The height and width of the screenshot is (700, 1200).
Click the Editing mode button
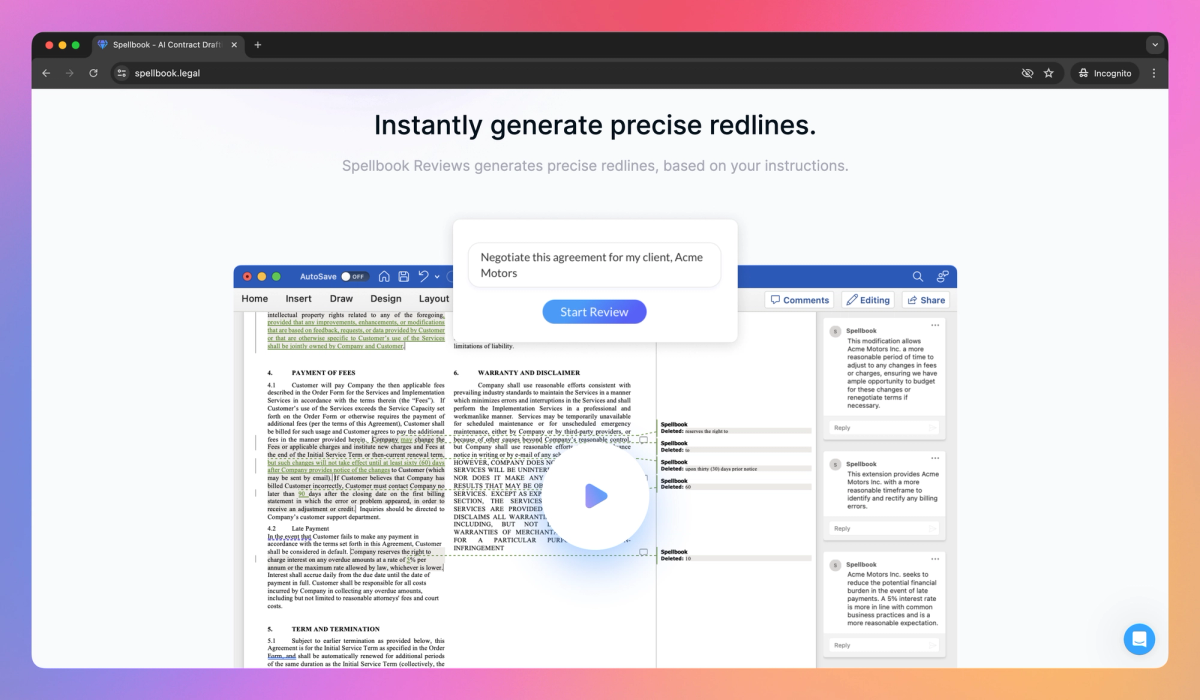click(x=867, y=300)
